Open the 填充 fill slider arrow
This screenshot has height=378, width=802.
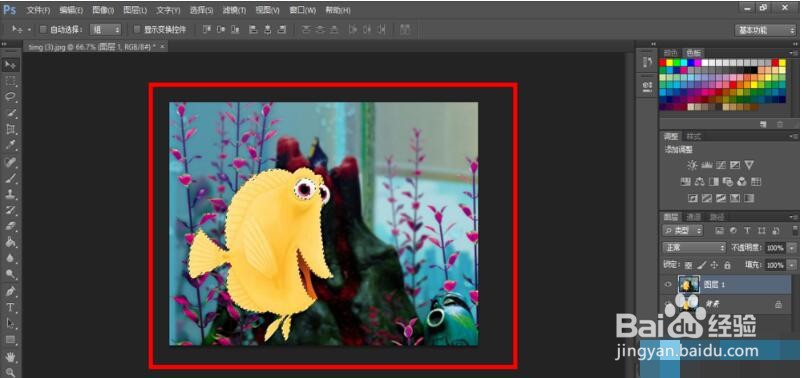point(791,265)
